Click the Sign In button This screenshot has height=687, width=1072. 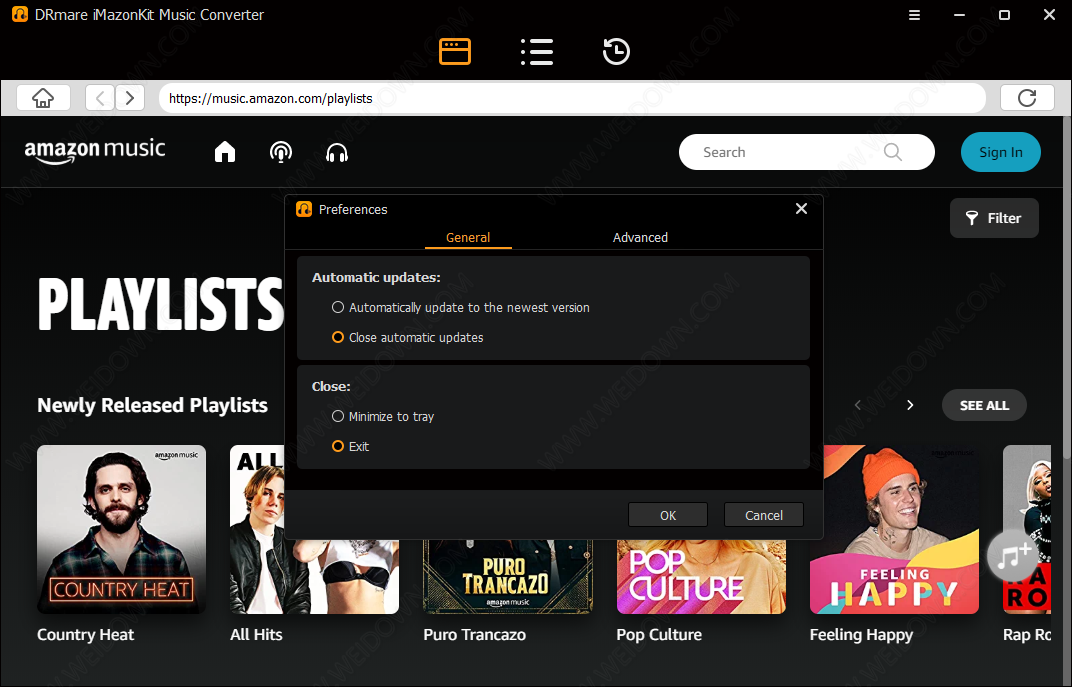click(x=1001, y=152)
